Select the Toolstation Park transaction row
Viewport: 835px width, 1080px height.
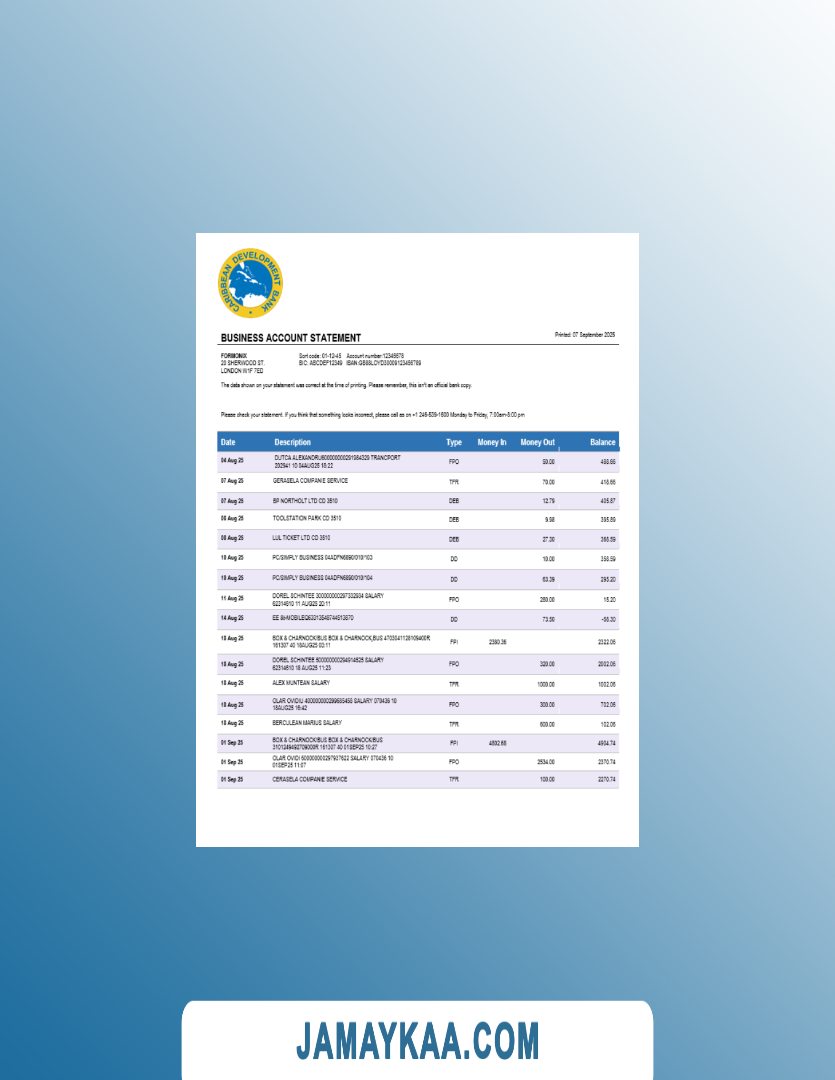click(x=307, y=519)
